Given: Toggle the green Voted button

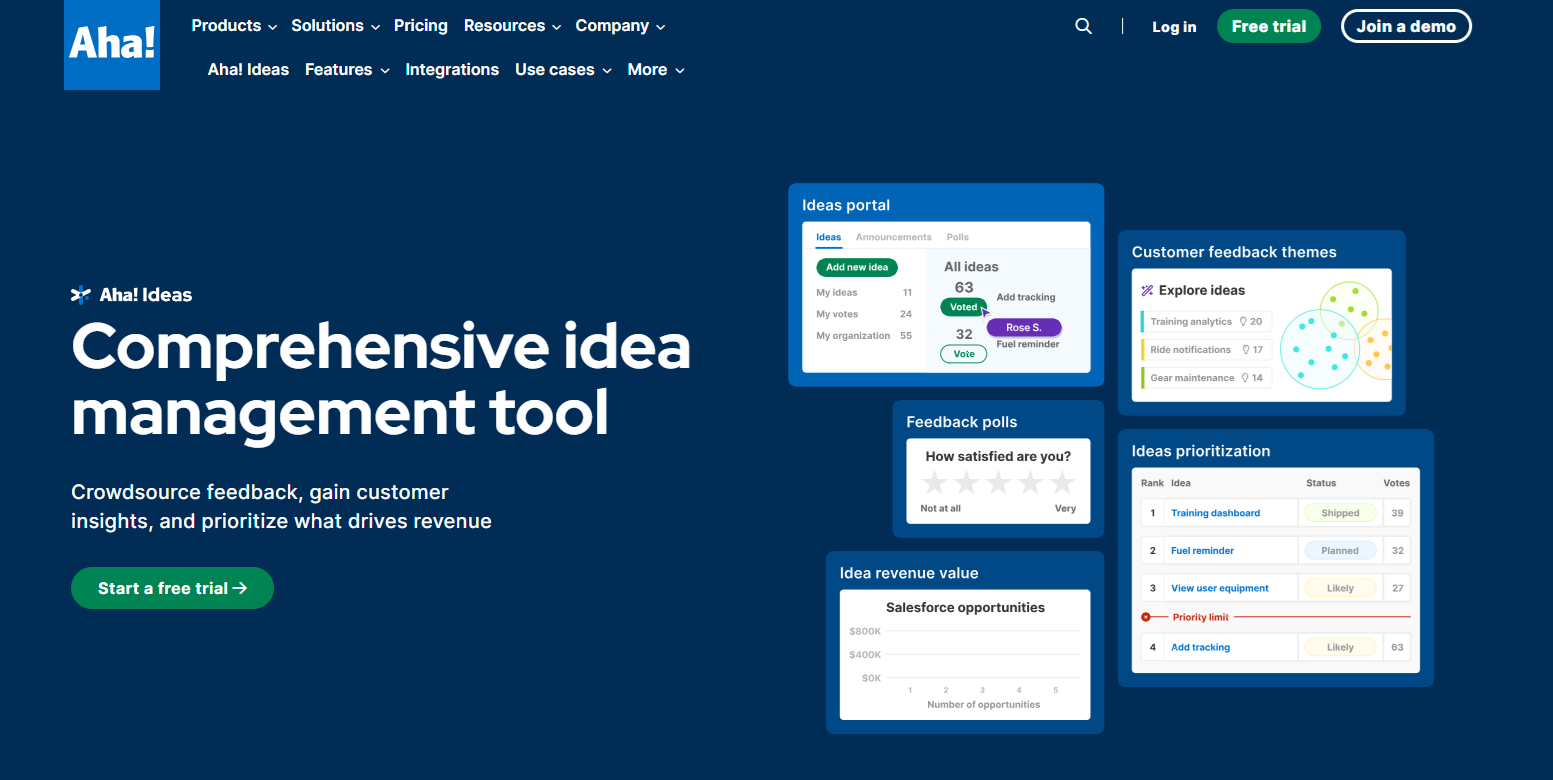Looking at the screenshot, I should click(964, 307).
